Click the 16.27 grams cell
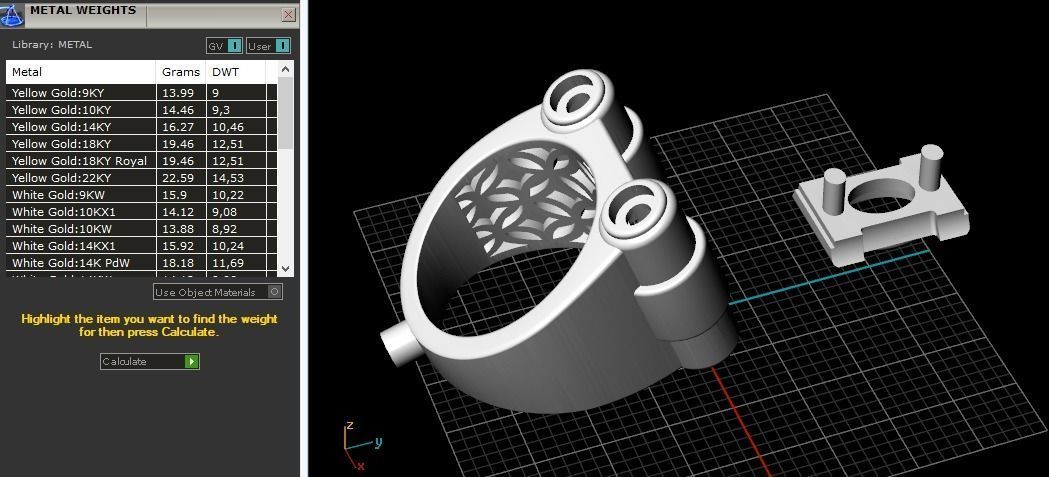The image size is (1049, 477). point(181,126)
